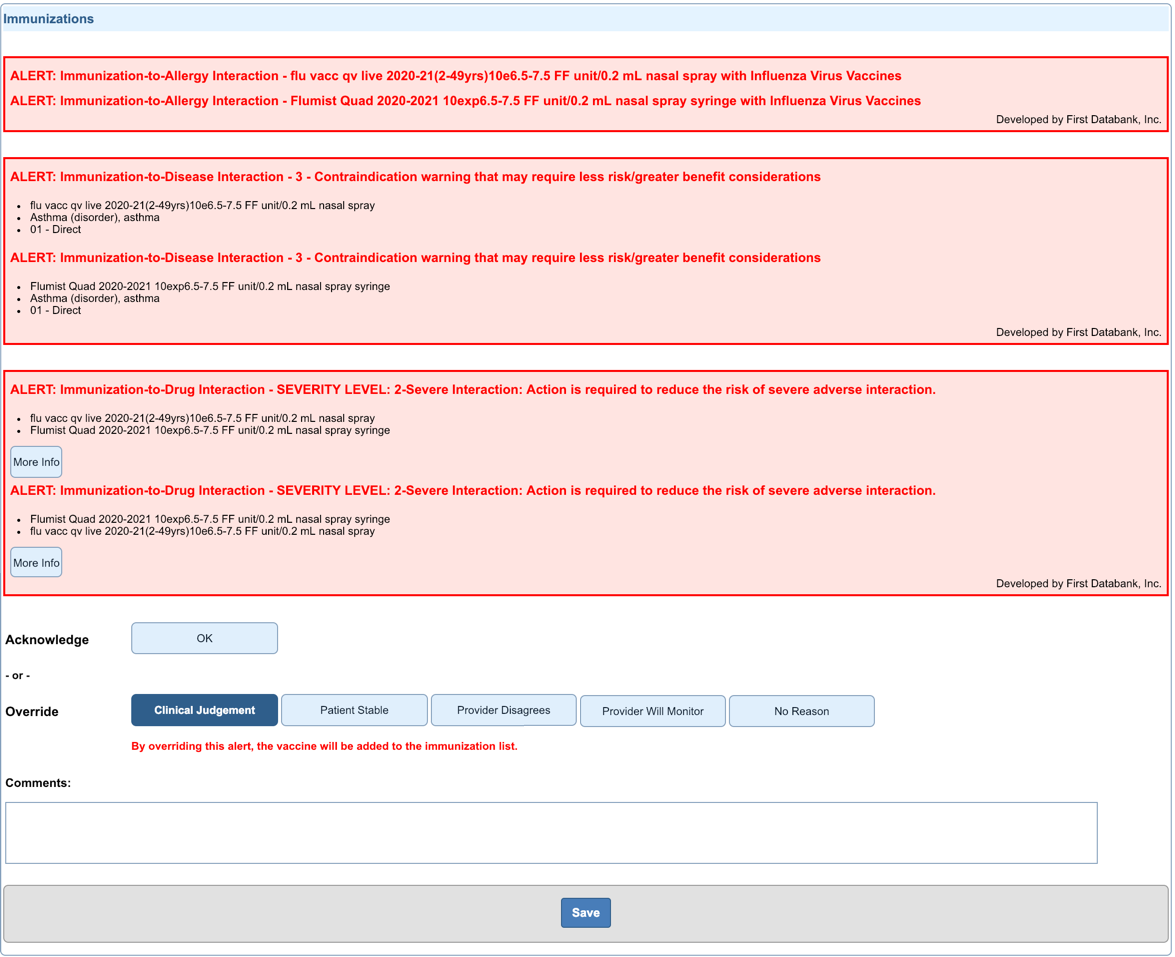Select Provider Will Monitor override reason
The image size is (1175, 957).
tap(653, 711)
